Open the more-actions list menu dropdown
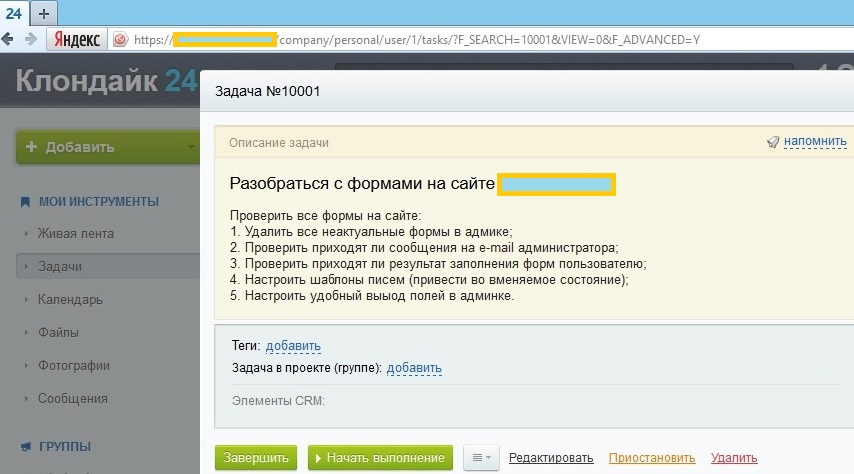Screen dimensions: 854x474 [x=481, y=458]
